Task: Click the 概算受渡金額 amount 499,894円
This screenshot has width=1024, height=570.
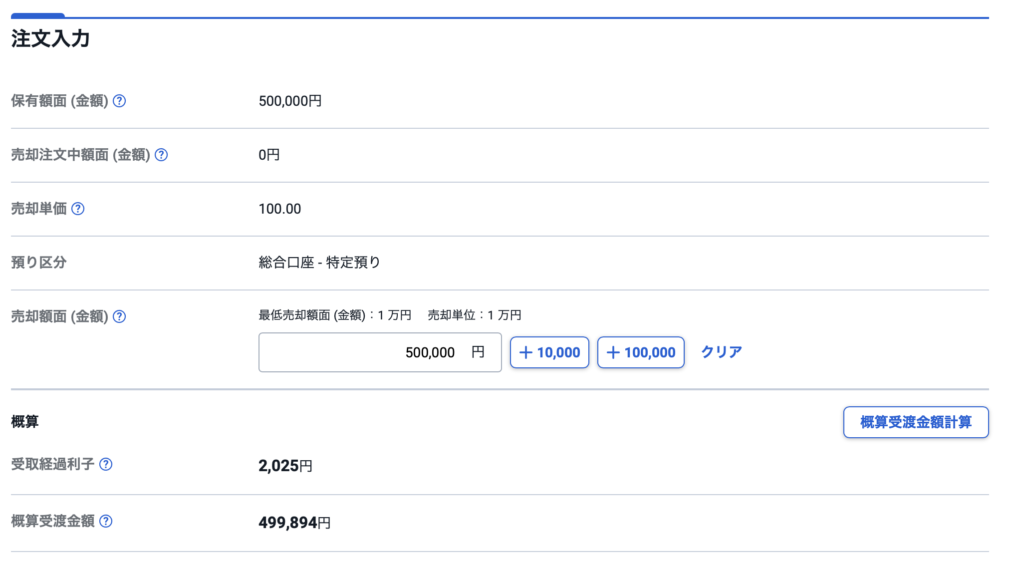Action: [x=294, y=522]
